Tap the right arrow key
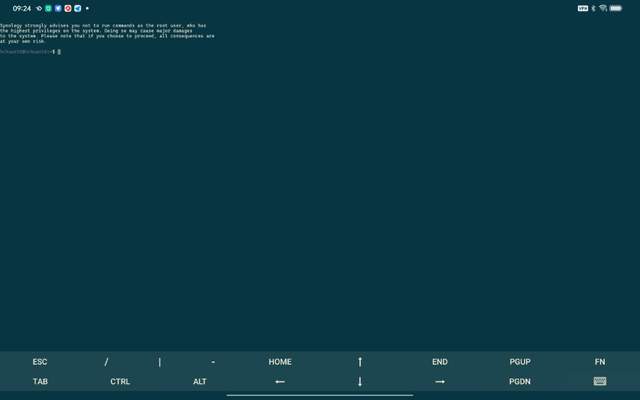Screen dimensions: 640x400 click(x=440, y=381)
